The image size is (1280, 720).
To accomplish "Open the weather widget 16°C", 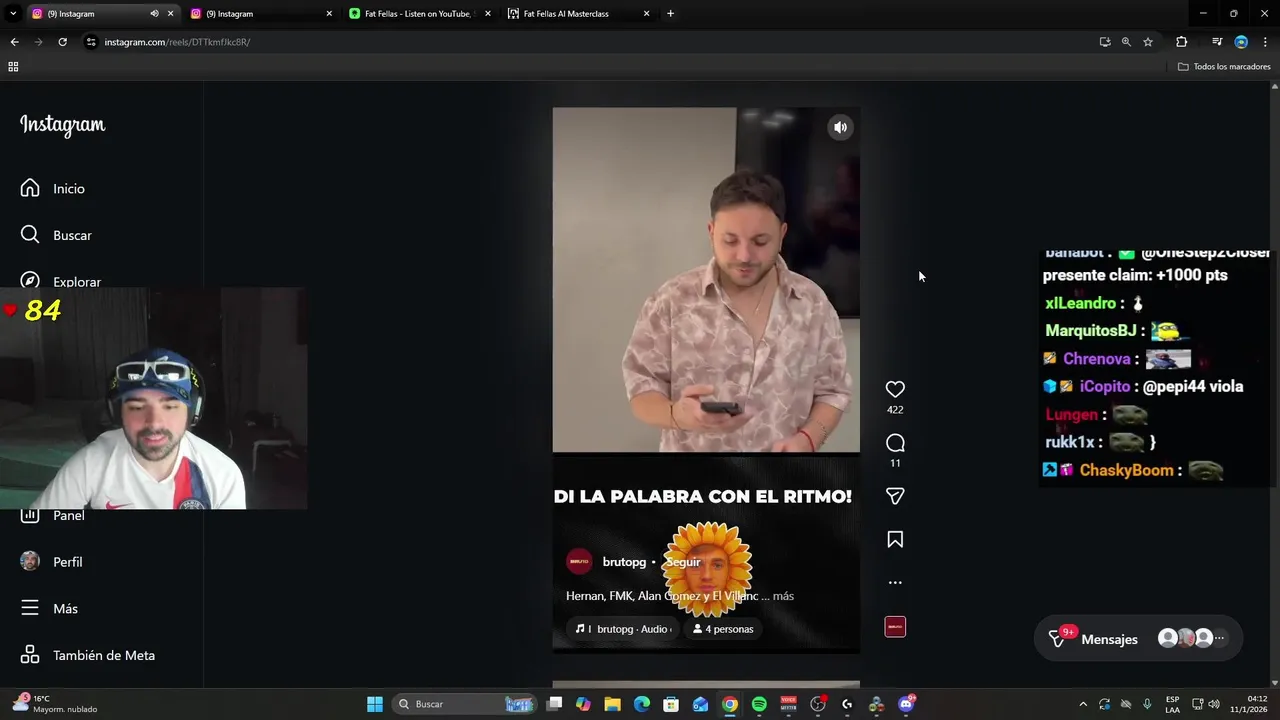I will click(55, 704).
